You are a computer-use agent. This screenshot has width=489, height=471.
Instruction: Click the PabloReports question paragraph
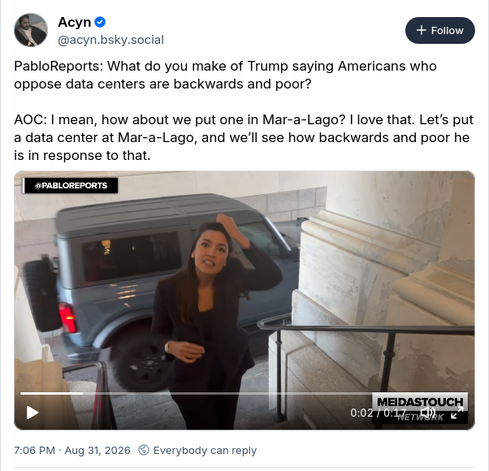point(225,75)
